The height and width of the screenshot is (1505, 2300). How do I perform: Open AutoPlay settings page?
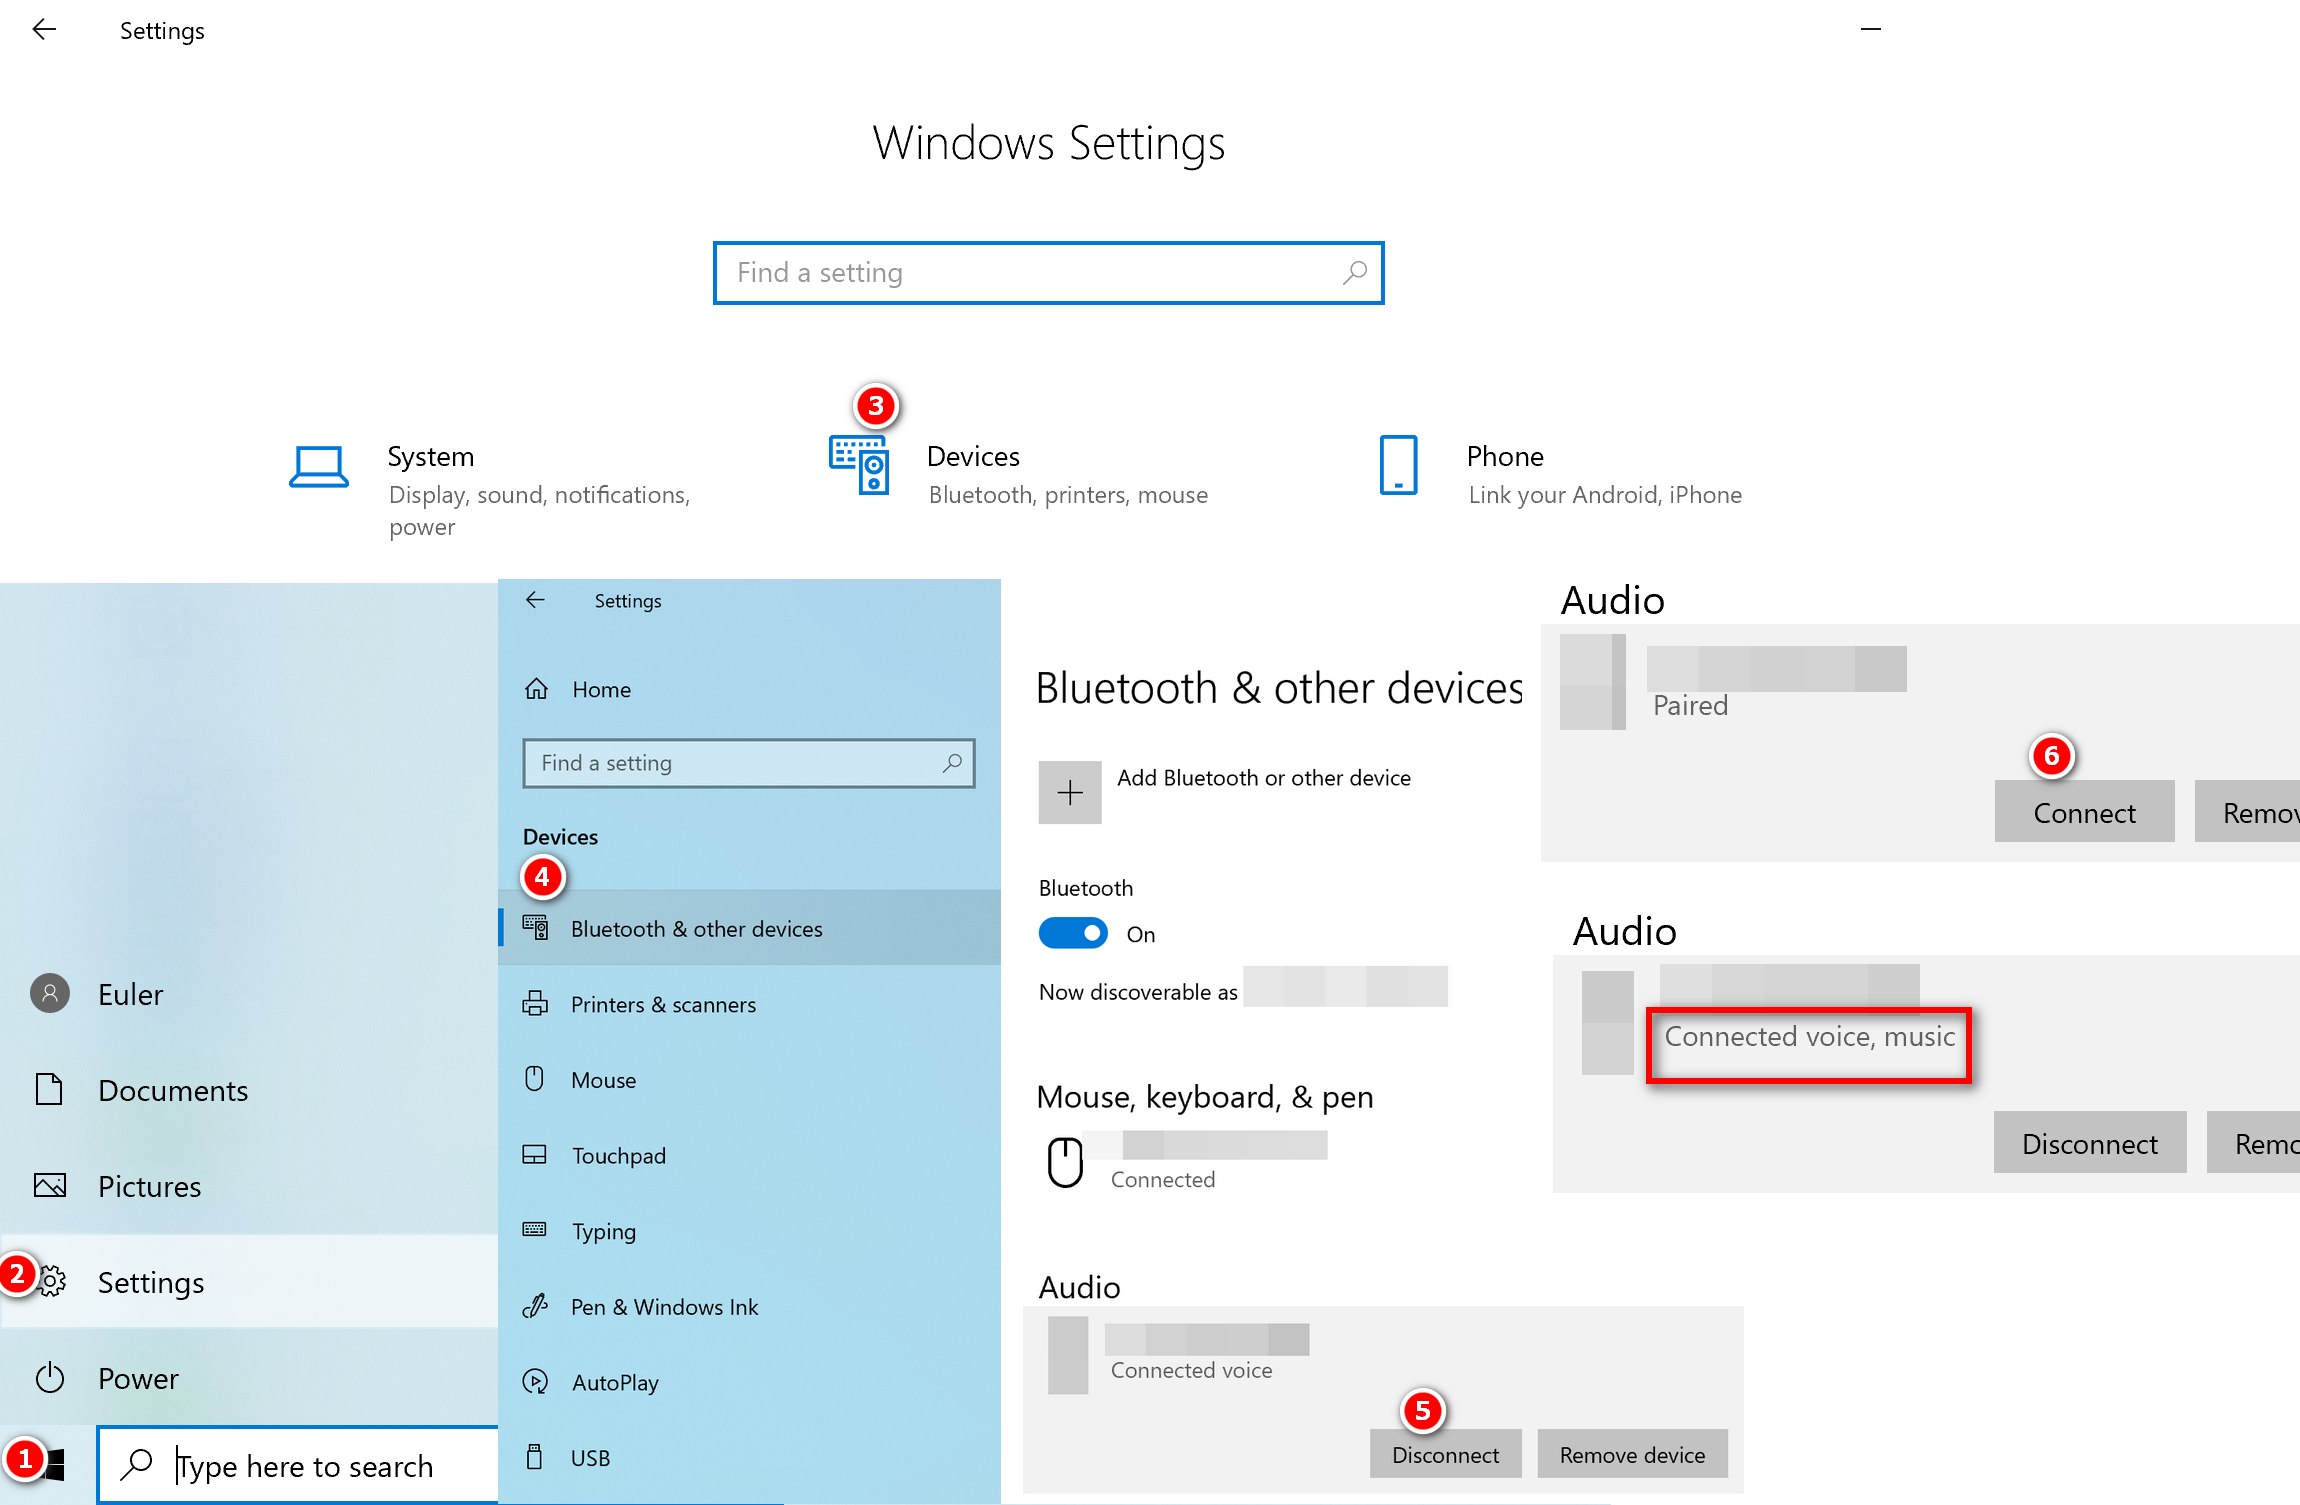pos(749,1382)
